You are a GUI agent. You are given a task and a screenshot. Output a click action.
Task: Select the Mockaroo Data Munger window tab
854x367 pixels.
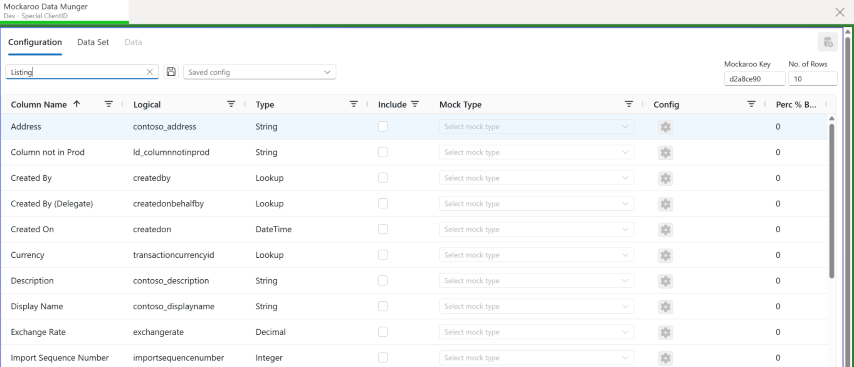click(x=64, y=11)
